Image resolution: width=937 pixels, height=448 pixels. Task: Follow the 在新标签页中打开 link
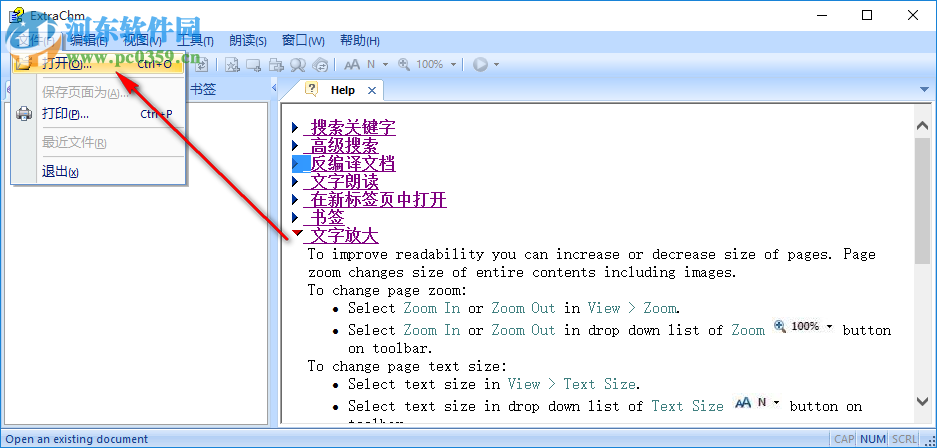(x=375, y=199)
